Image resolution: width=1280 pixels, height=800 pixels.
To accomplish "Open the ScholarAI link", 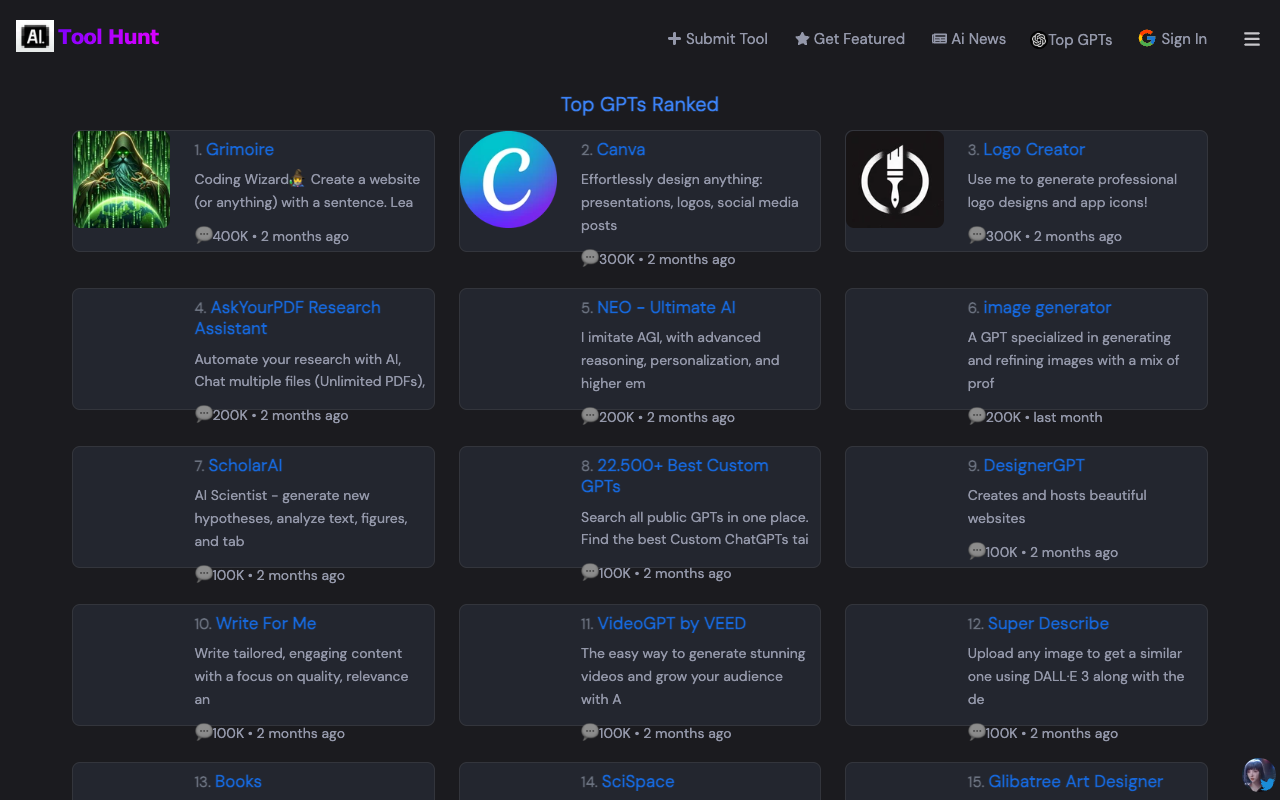I will pos(245,465).
